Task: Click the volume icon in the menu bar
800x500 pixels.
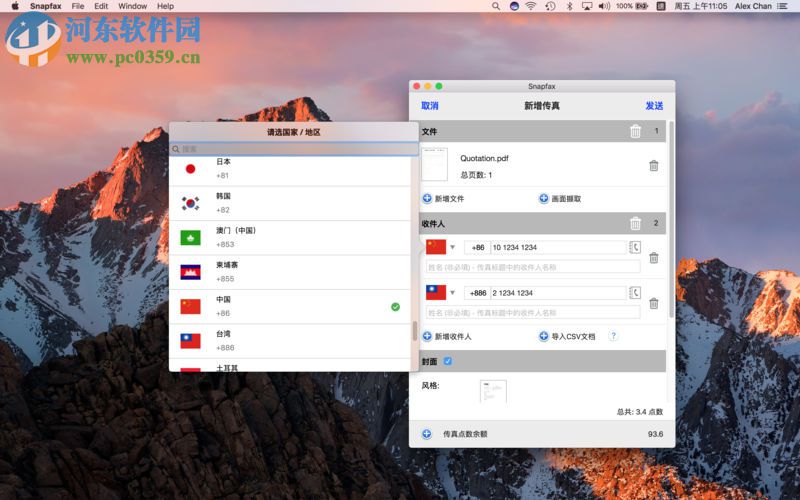Action: click(x=604, y=6)
